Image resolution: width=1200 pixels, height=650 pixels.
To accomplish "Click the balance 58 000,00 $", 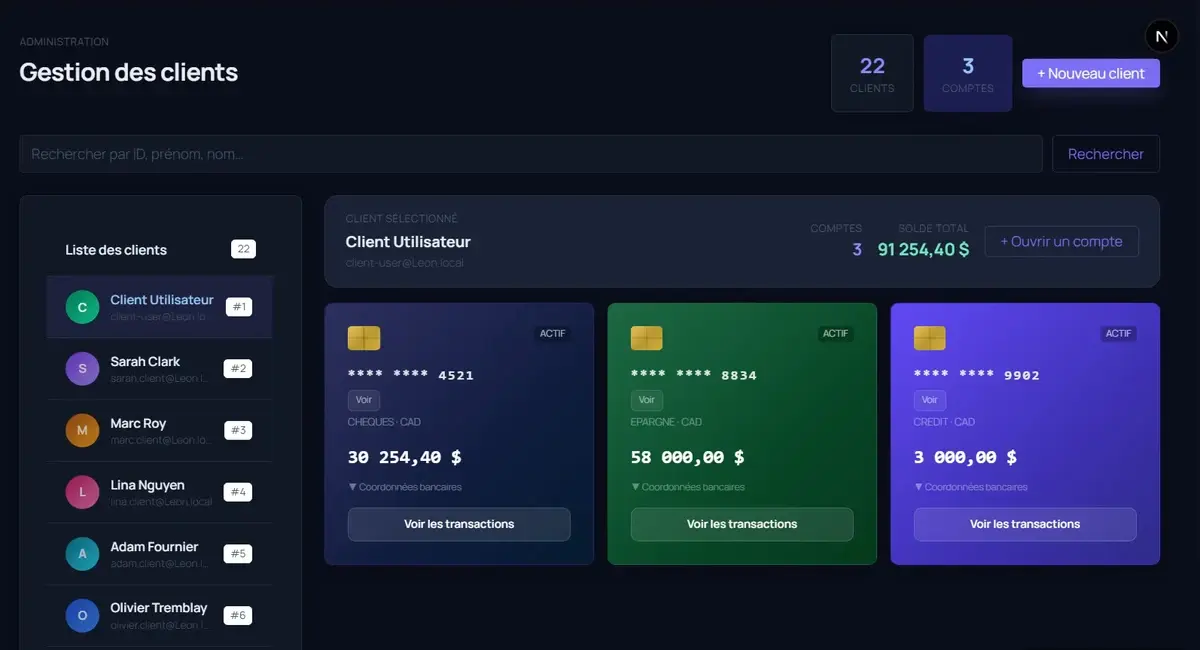I will pos(688,457).
